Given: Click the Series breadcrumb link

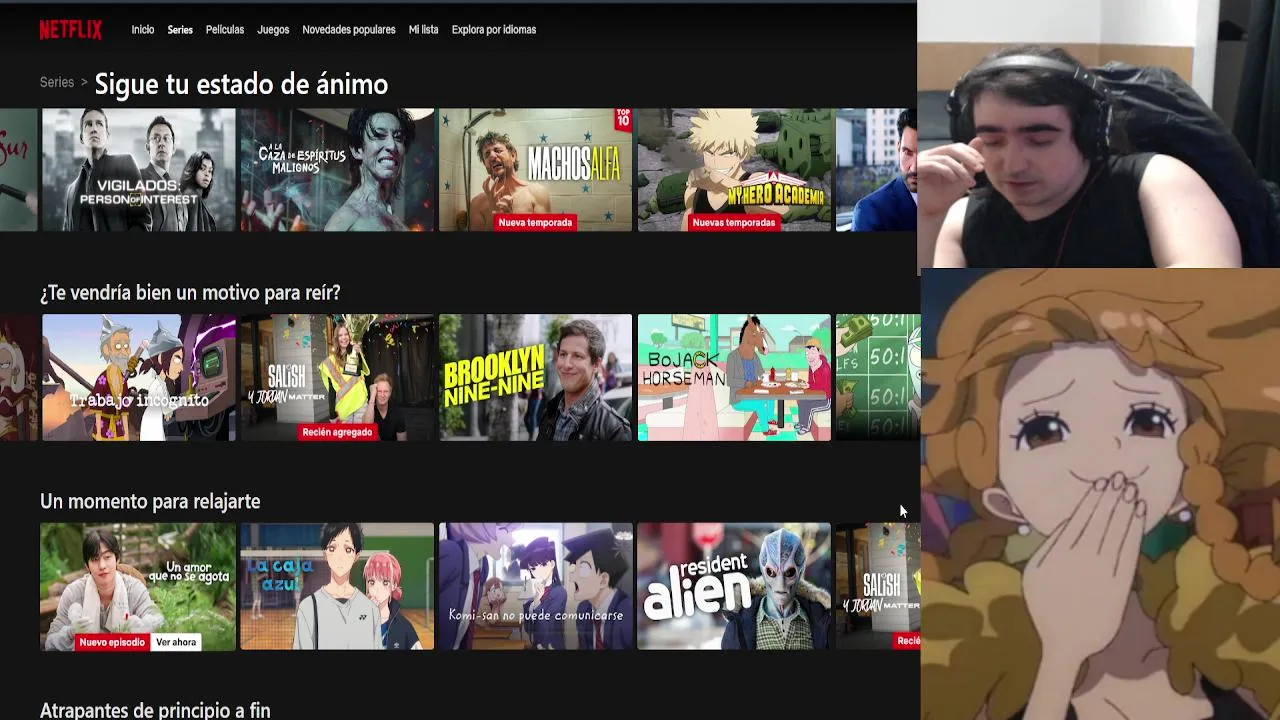Looking at the screenshot, I should click(57, 82).
